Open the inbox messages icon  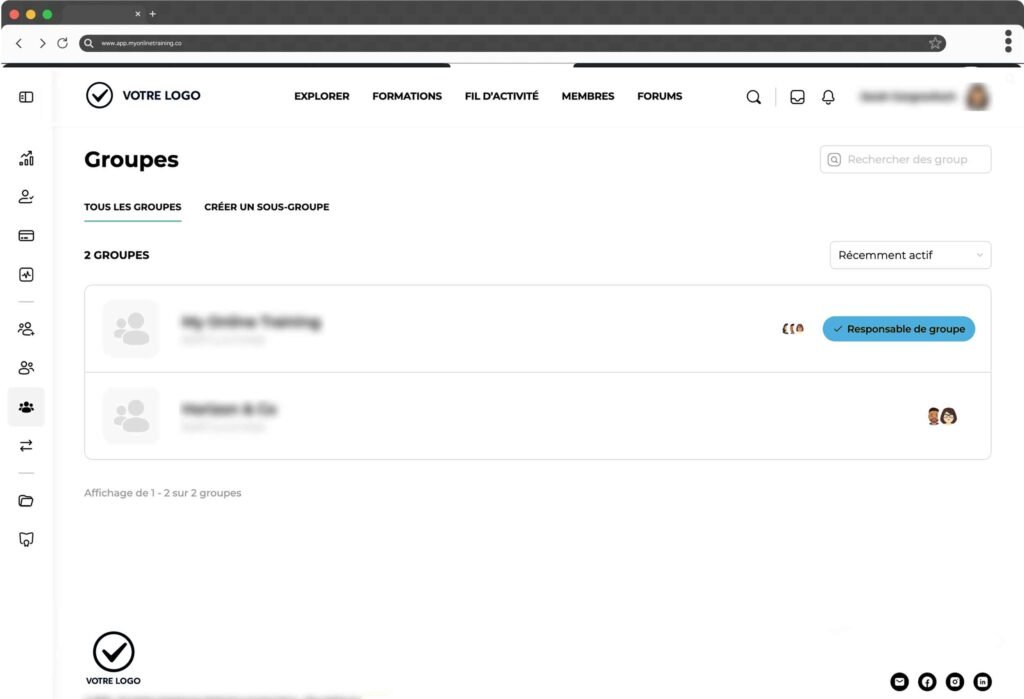[797, 97]
